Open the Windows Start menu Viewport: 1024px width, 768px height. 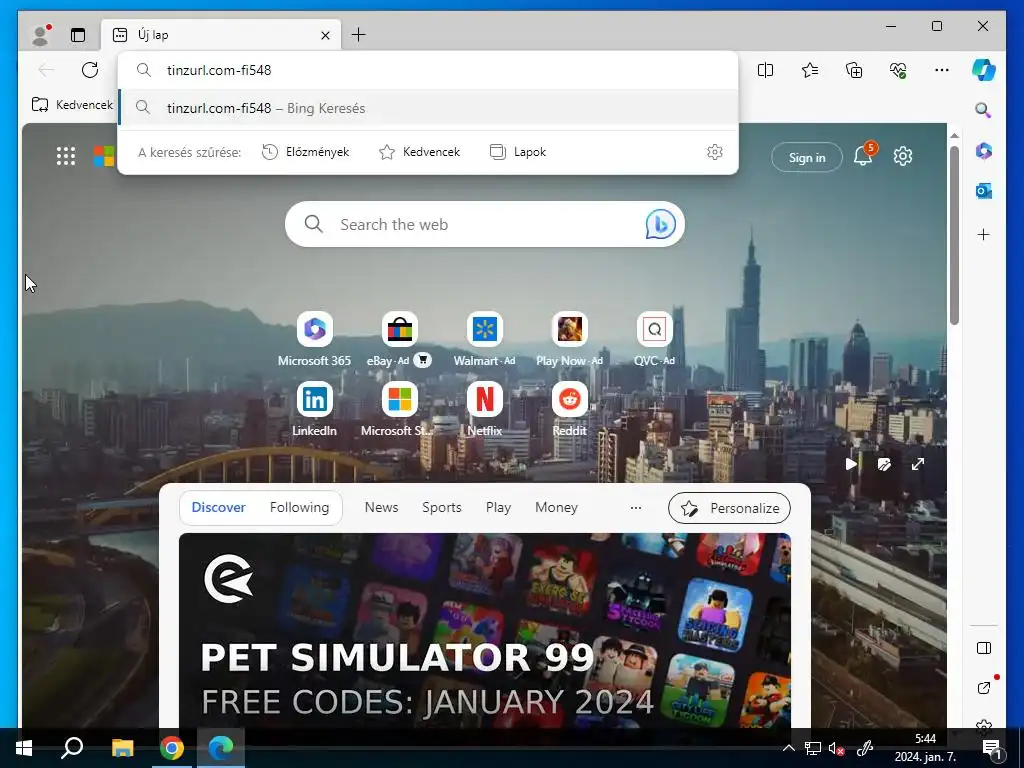pos(24,748)
